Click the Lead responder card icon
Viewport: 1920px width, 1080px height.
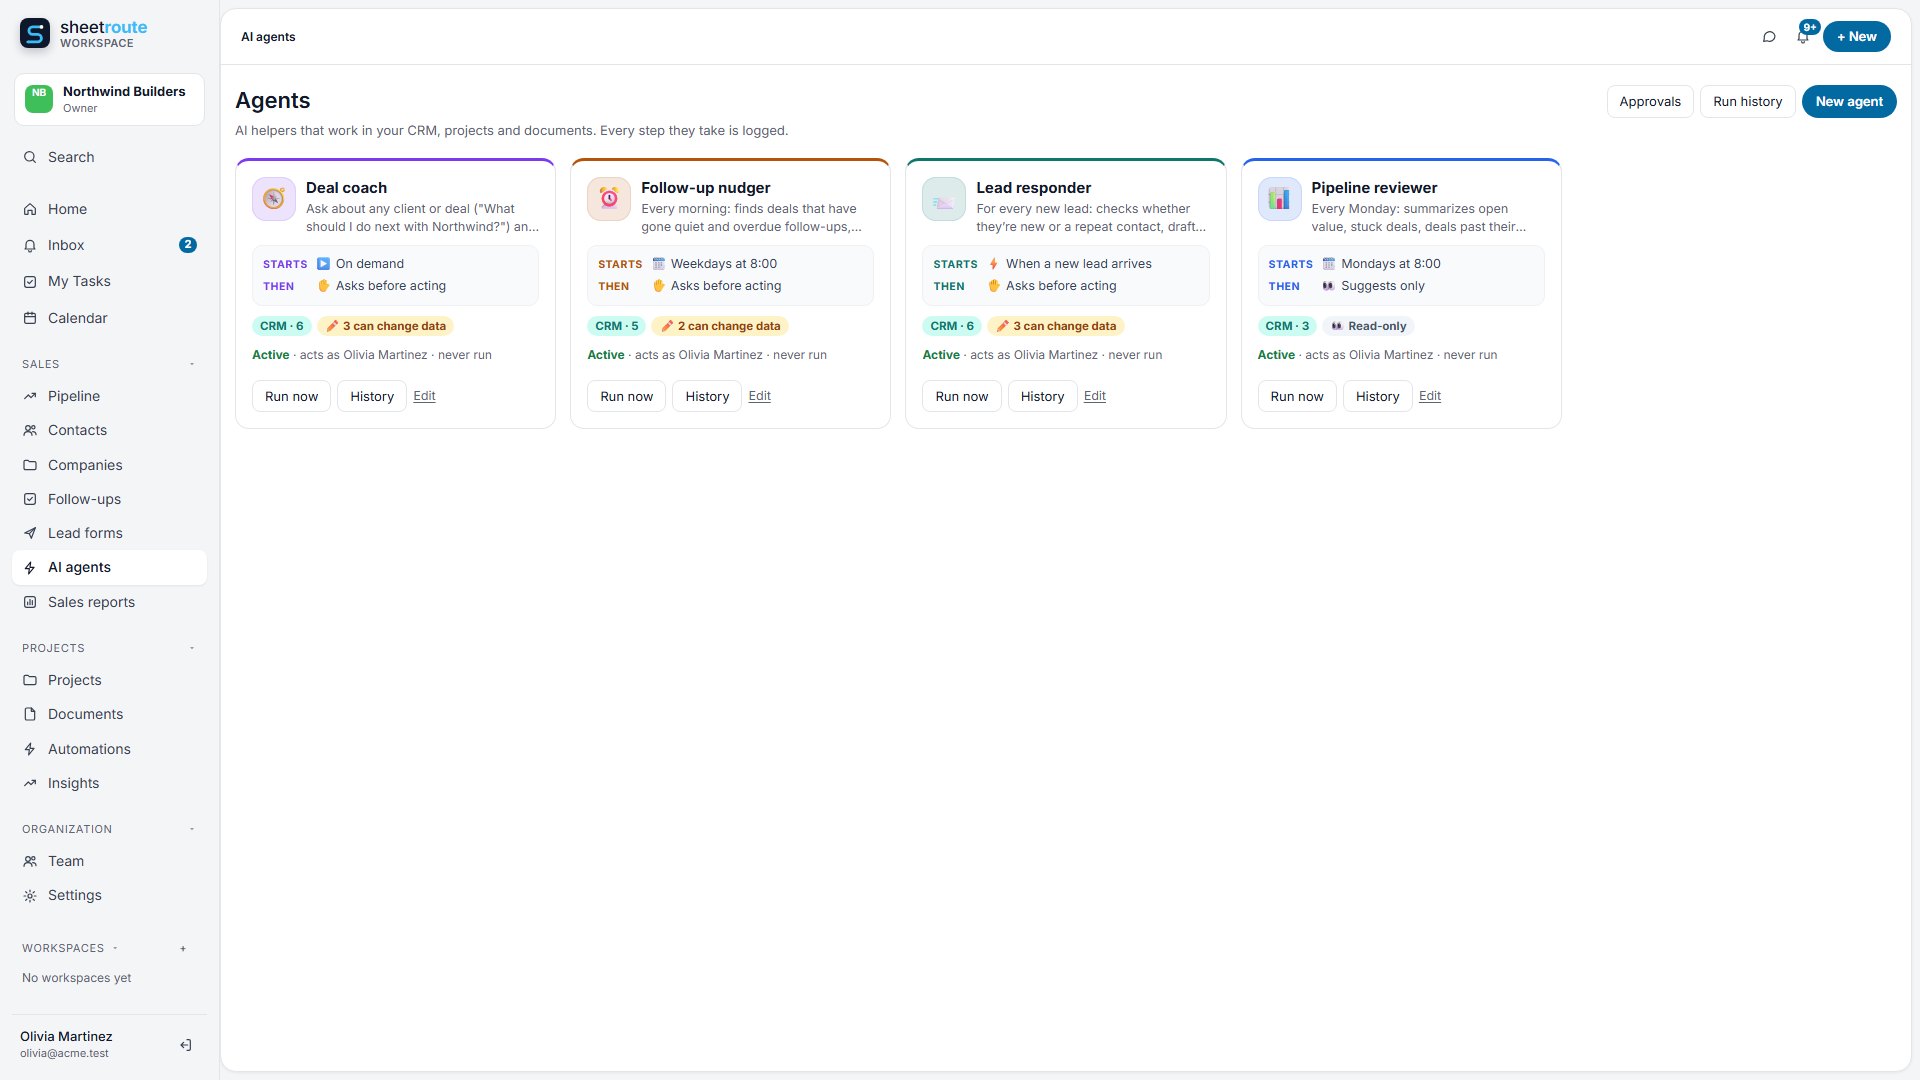944,199
